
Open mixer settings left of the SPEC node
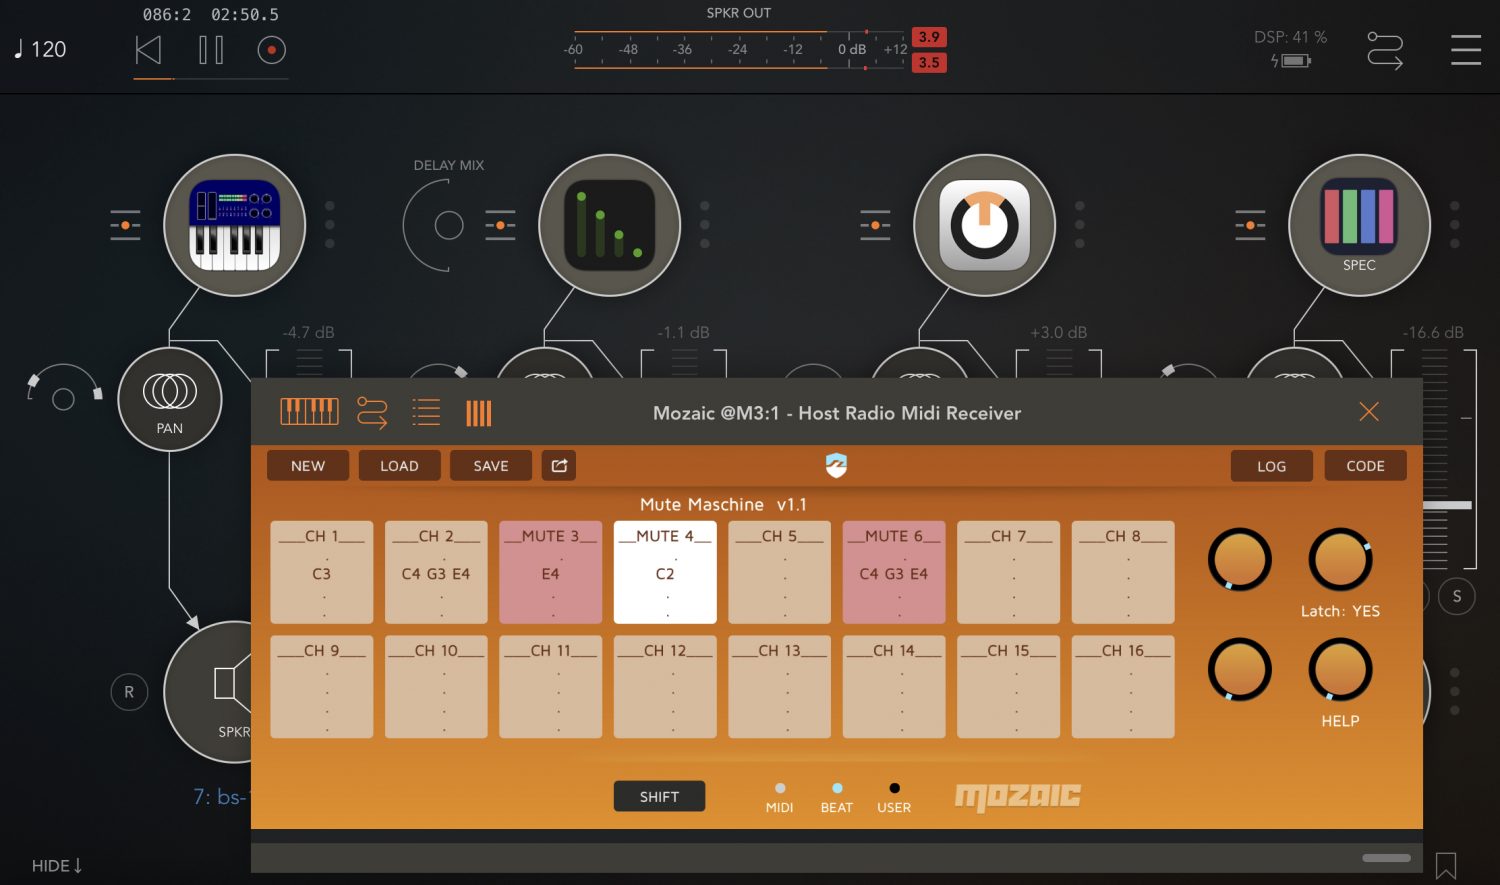pos(1250,225)
